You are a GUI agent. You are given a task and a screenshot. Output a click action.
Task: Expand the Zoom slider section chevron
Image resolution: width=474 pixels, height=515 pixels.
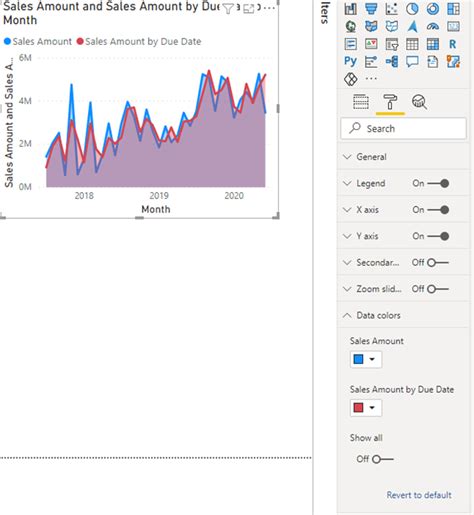tap(347, 289)
